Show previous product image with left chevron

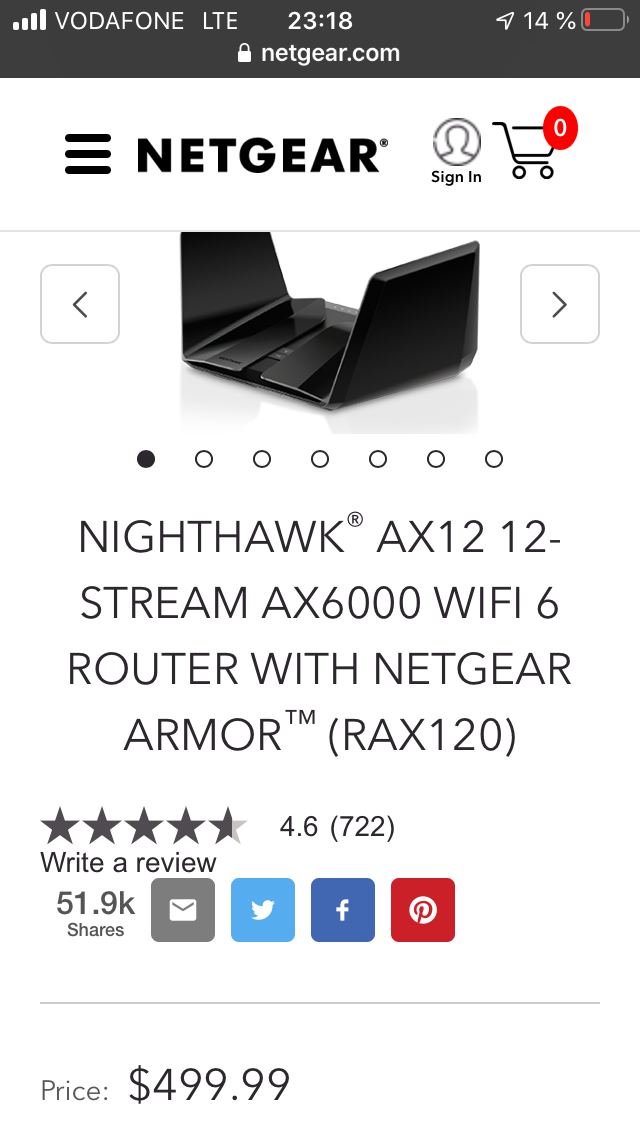(x=80, y=304)
